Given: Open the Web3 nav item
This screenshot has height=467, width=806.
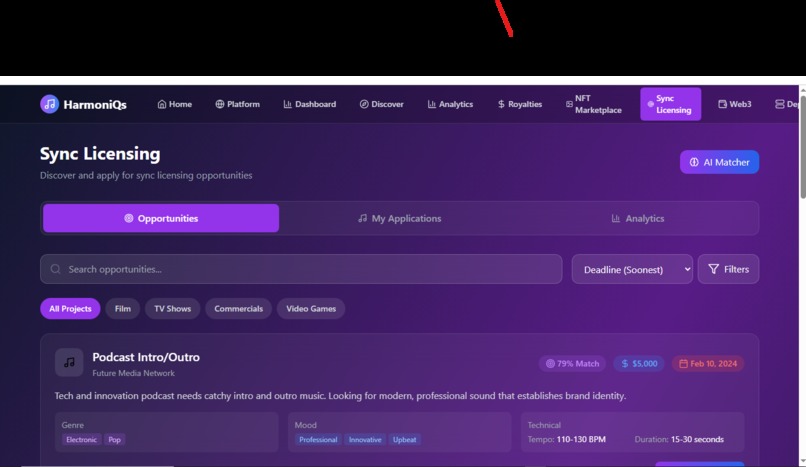Looking at the screenshot, I should [x=735, y=104].
